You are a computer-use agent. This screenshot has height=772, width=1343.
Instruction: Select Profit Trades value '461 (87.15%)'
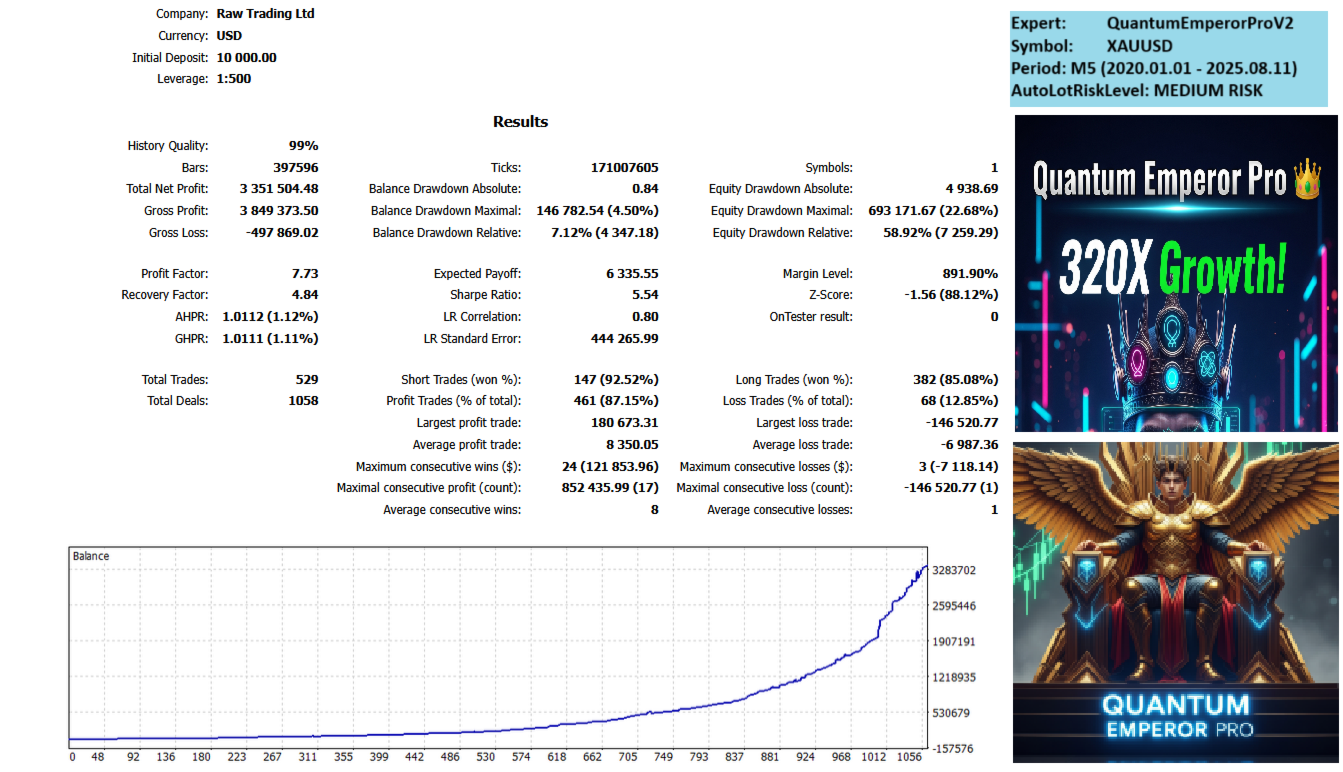click(x=616, y=401)
